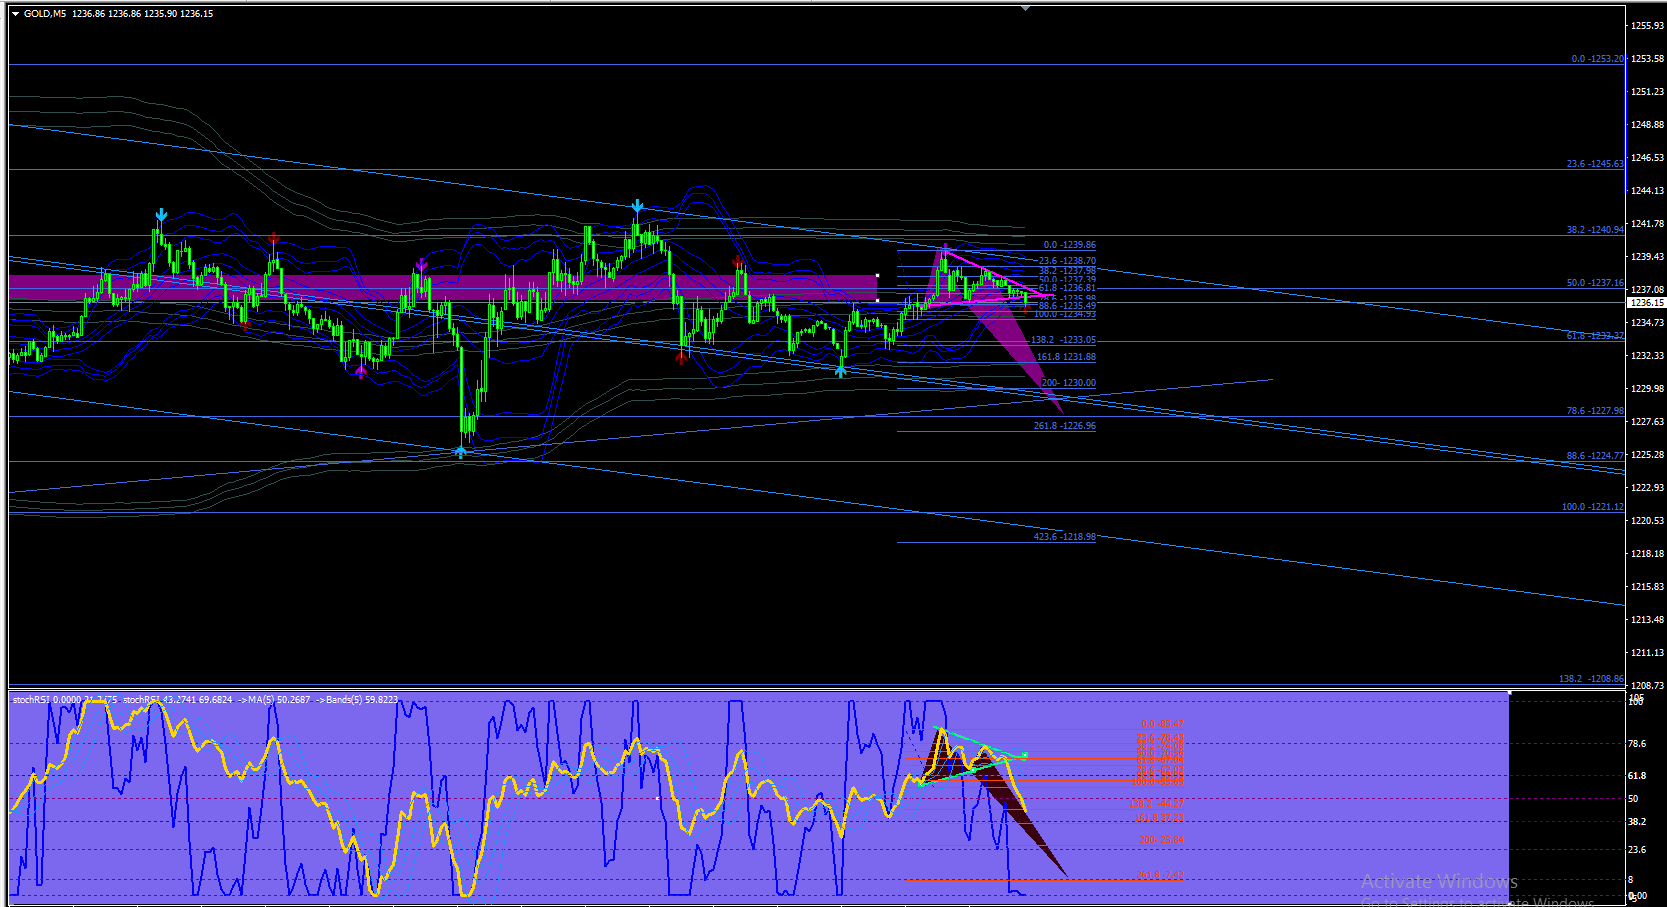1667x907 pixels.
Task: Click the GOLD,M5 chart title
Action: pos(45,14)
